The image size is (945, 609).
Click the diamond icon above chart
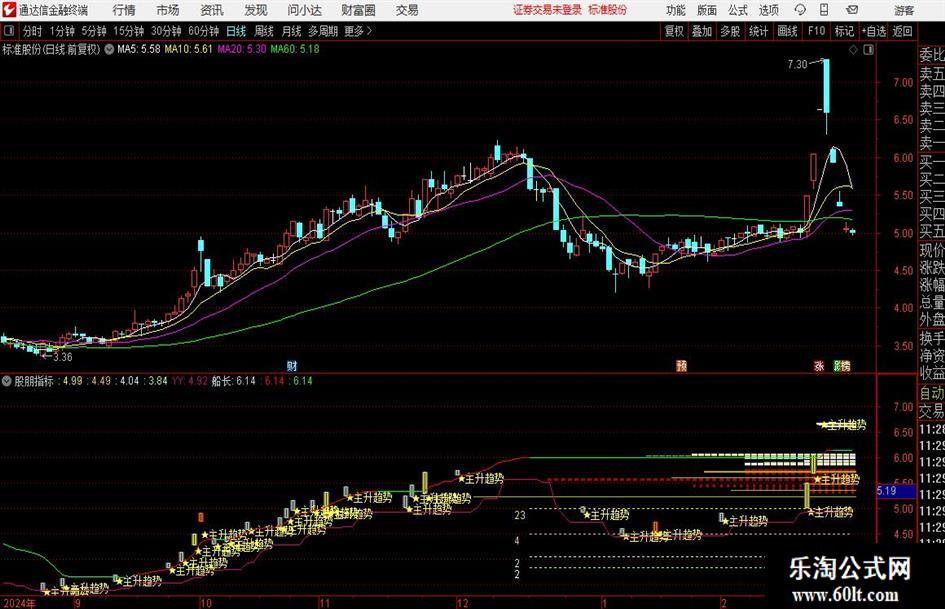[853, 50]
